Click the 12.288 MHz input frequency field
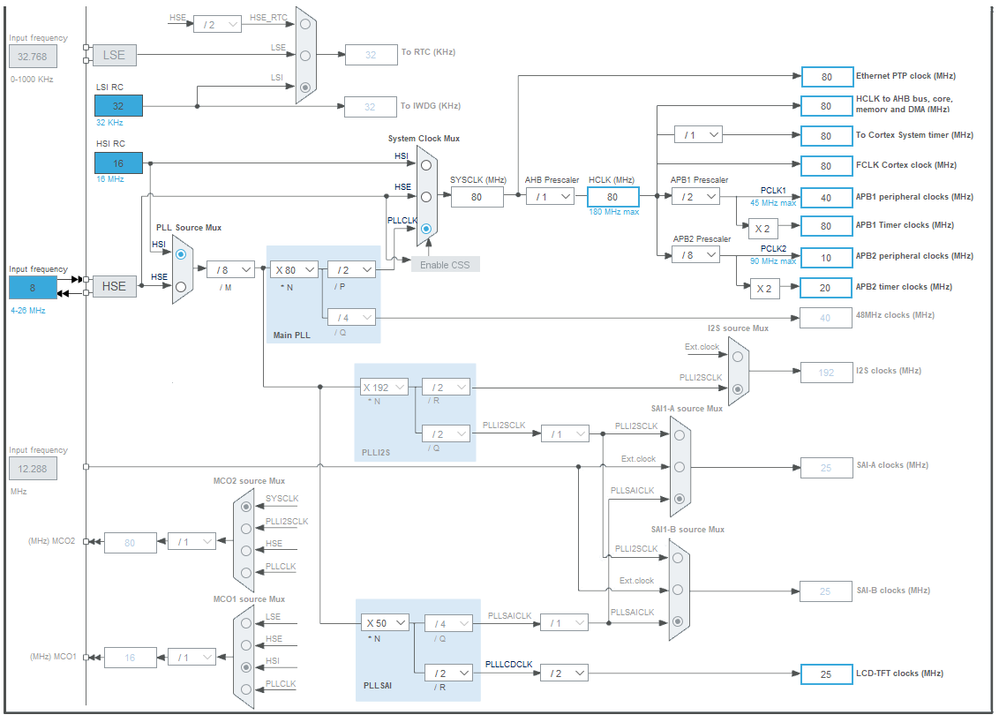This screenshot has height=716, width=999. click(32, 468)
